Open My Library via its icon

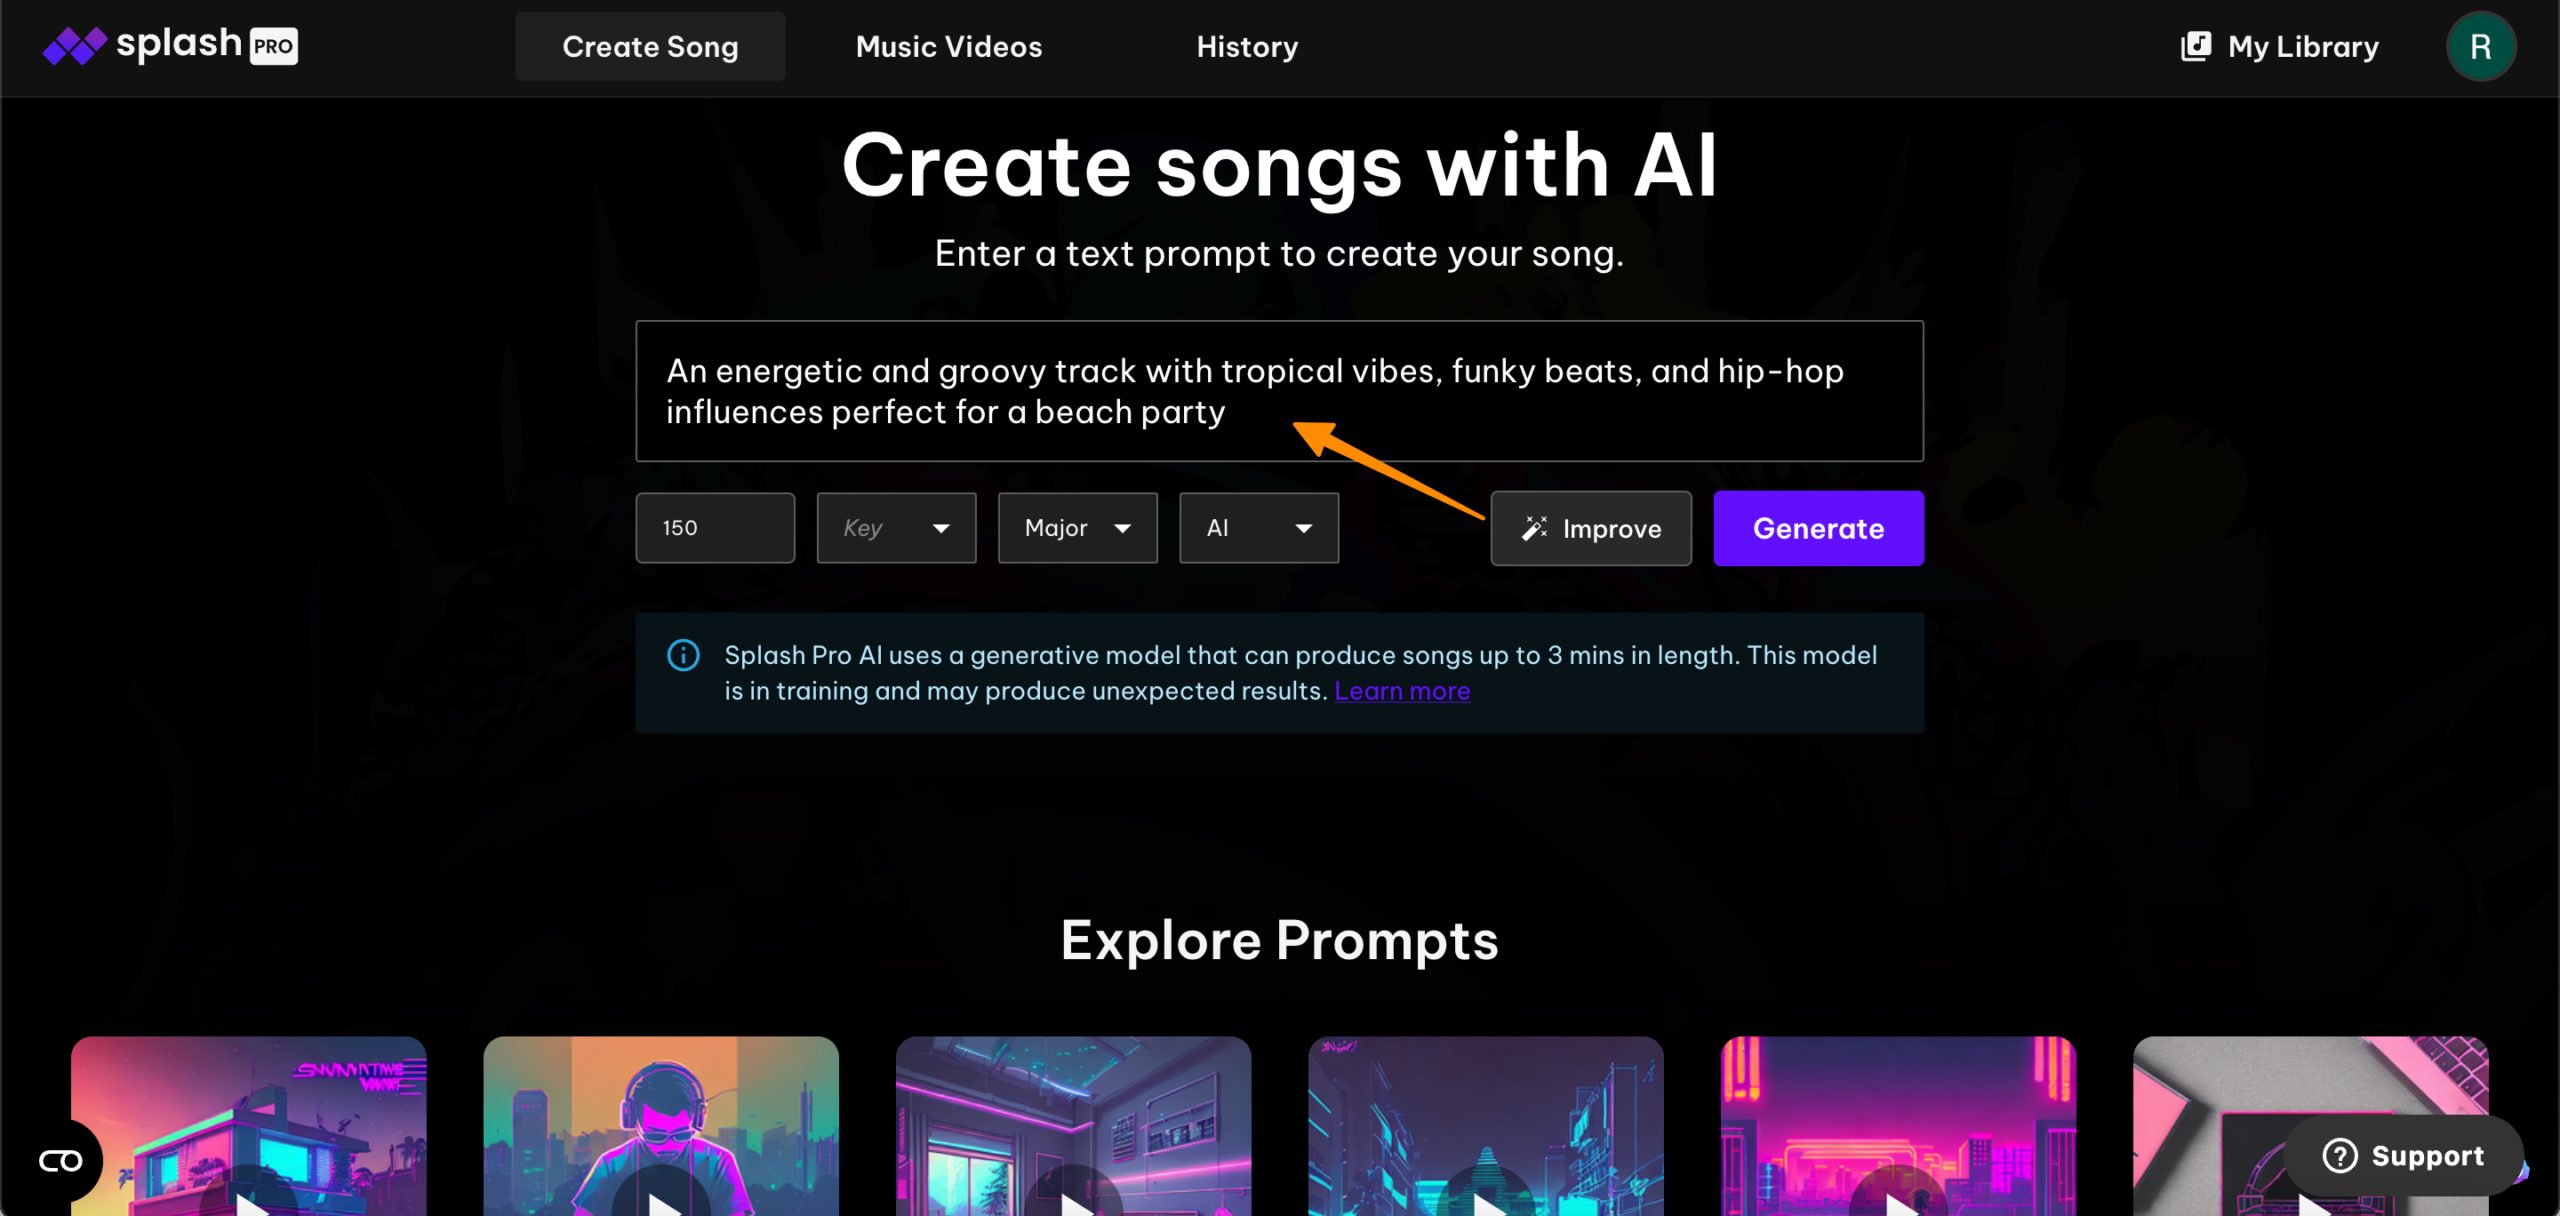(x=2196, y=46)
